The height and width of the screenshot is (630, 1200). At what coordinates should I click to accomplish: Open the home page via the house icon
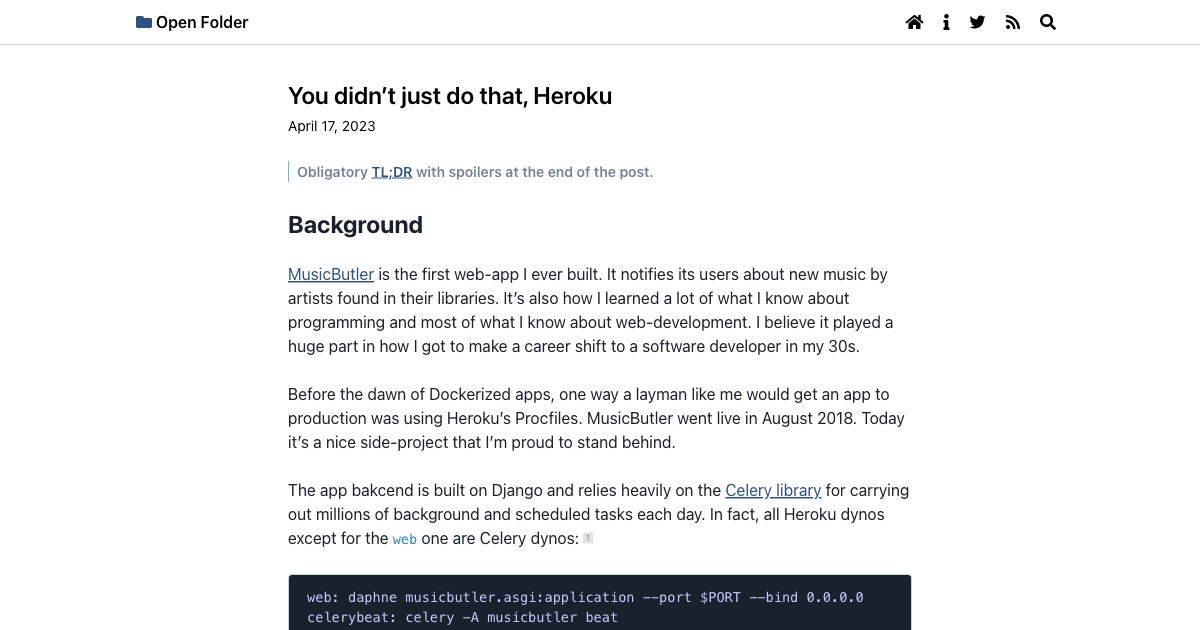914,22
